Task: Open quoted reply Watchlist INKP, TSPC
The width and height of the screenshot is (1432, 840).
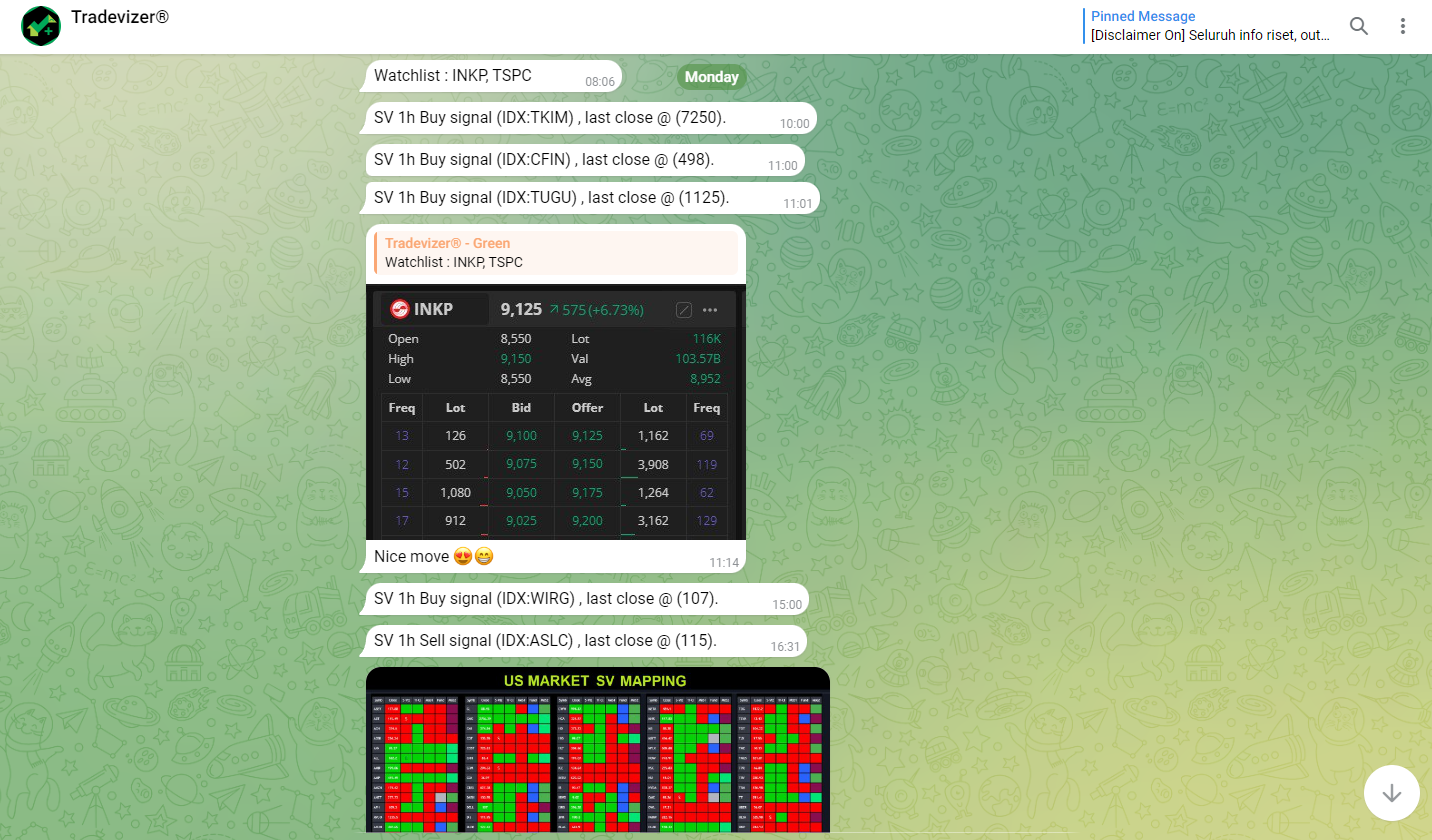Action: pos(555,253)
